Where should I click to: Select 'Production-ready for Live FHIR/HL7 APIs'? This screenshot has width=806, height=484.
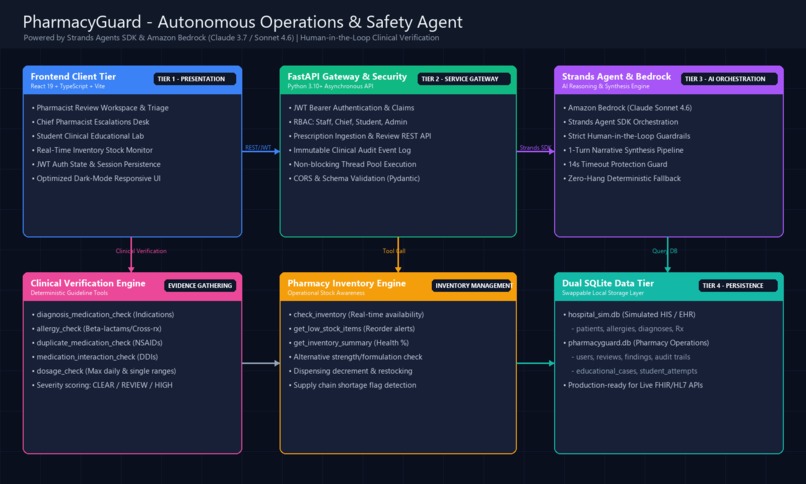633,385
